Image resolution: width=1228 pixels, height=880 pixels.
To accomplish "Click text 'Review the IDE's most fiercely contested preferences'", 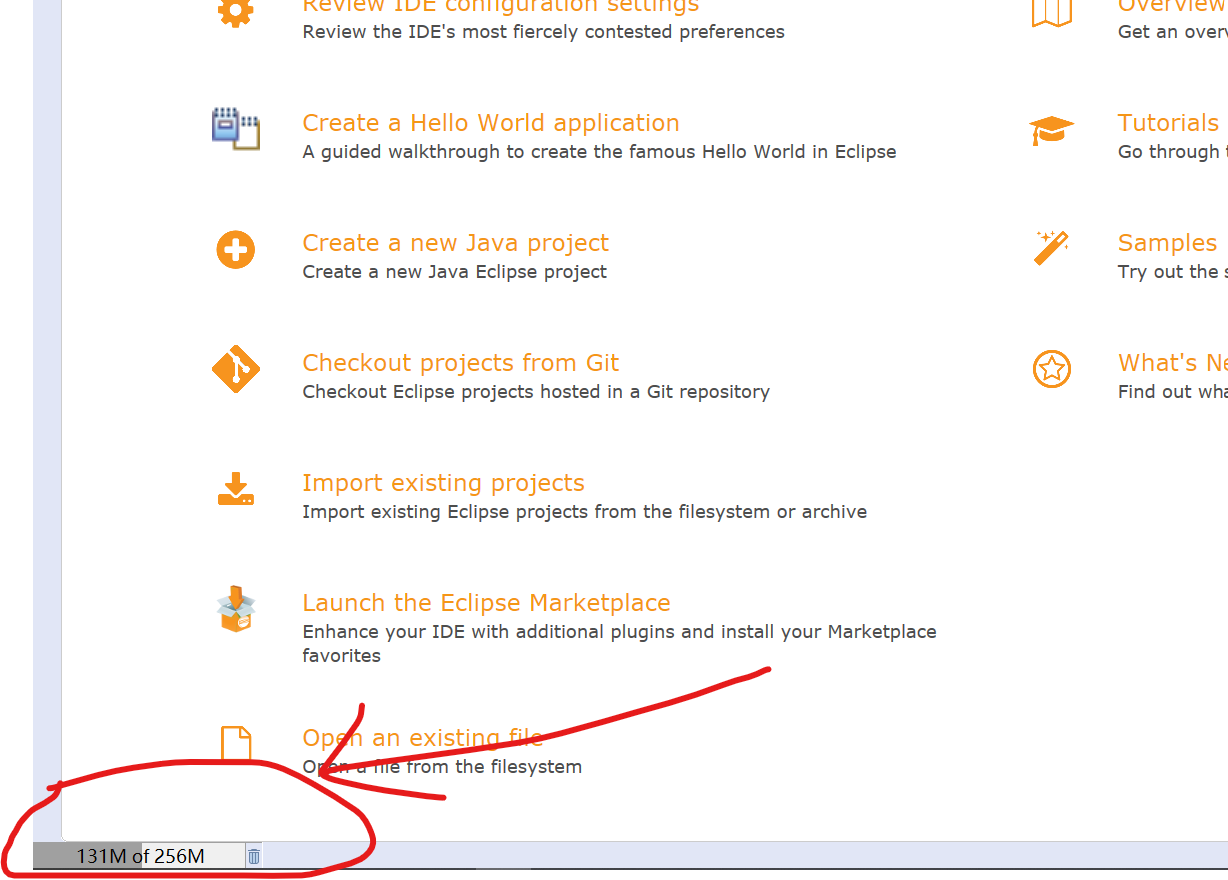I will click(x=543, y=32).
